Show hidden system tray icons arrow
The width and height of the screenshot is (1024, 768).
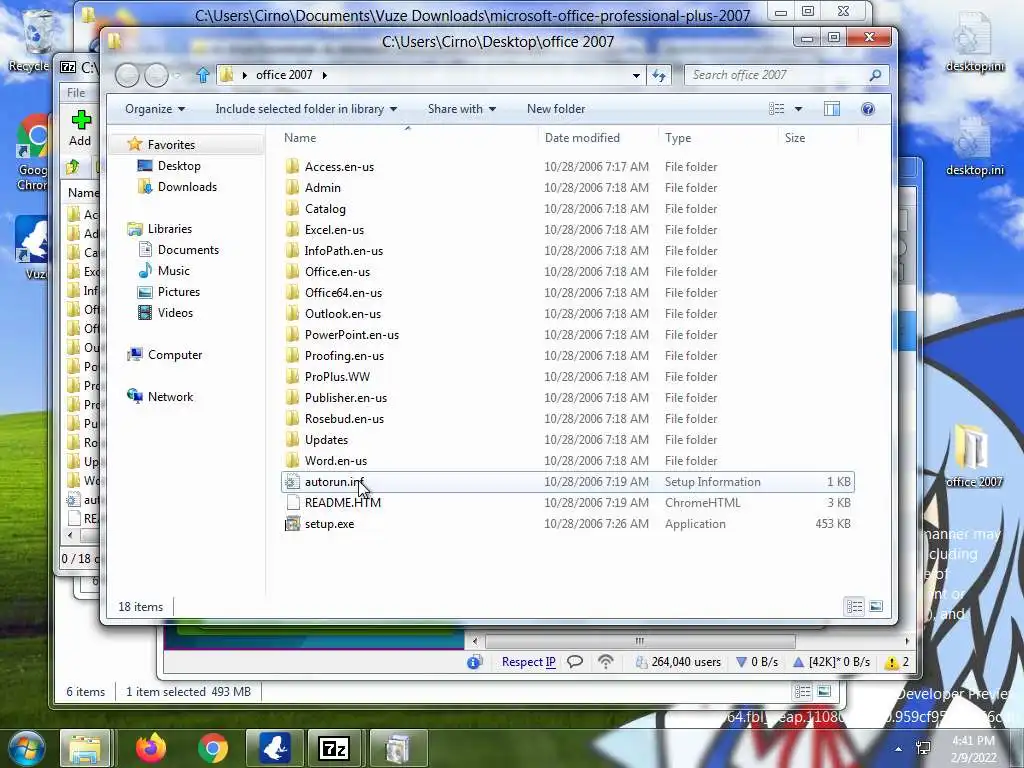[x=899, y=749]
